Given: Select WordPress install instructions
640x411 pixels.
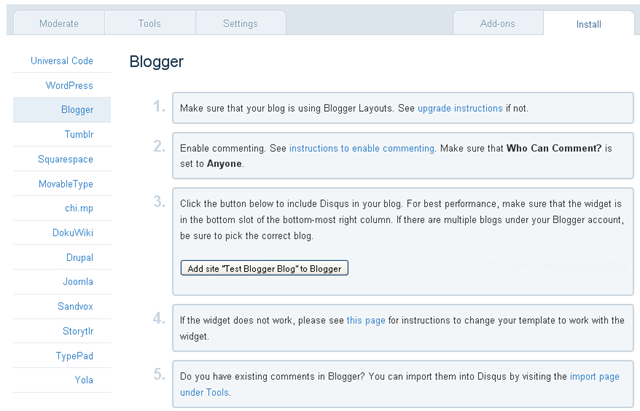Looking at the screenshot, I should tap(69, 85).
